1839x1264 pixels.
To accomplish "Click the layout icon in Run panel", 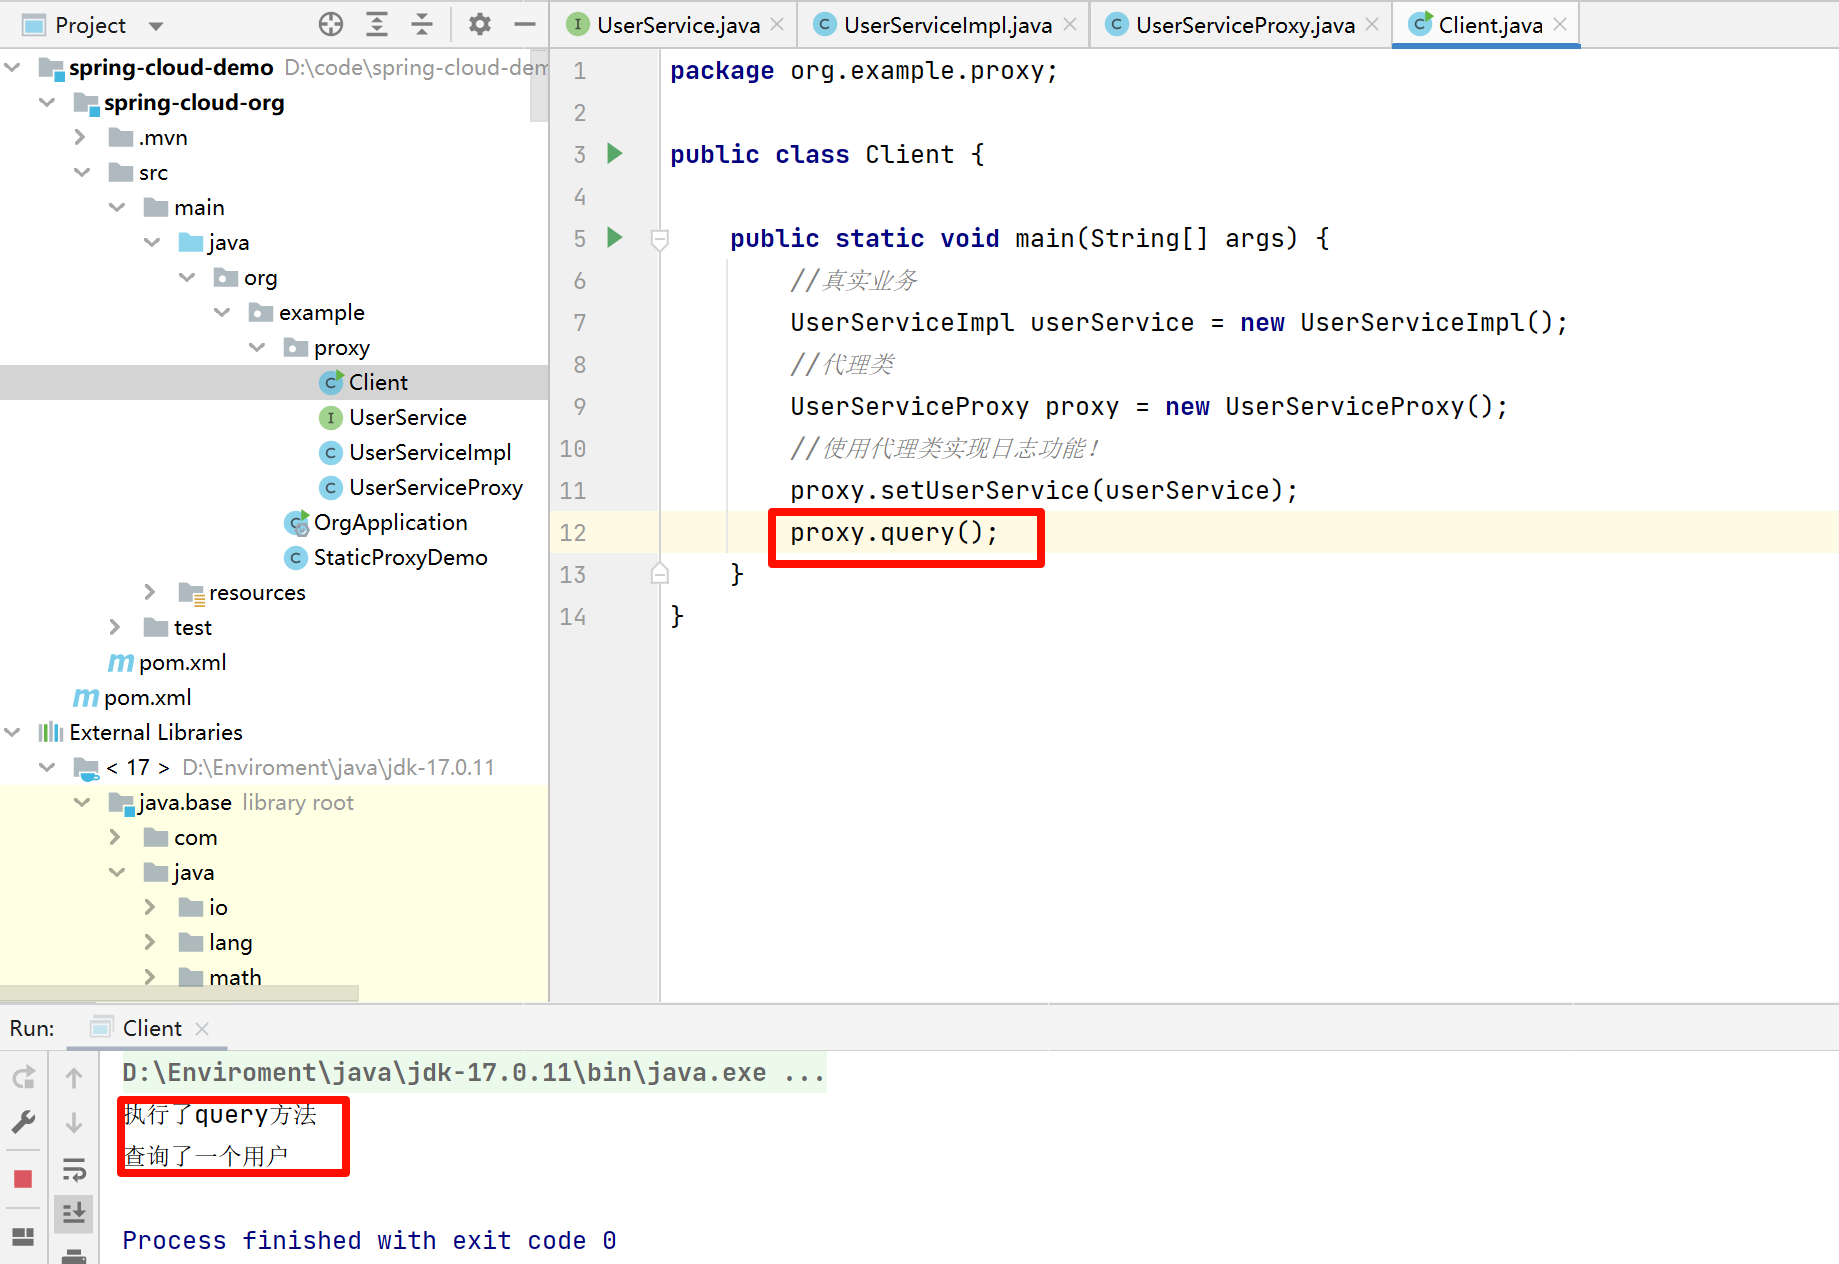I will pos(23,1237).
